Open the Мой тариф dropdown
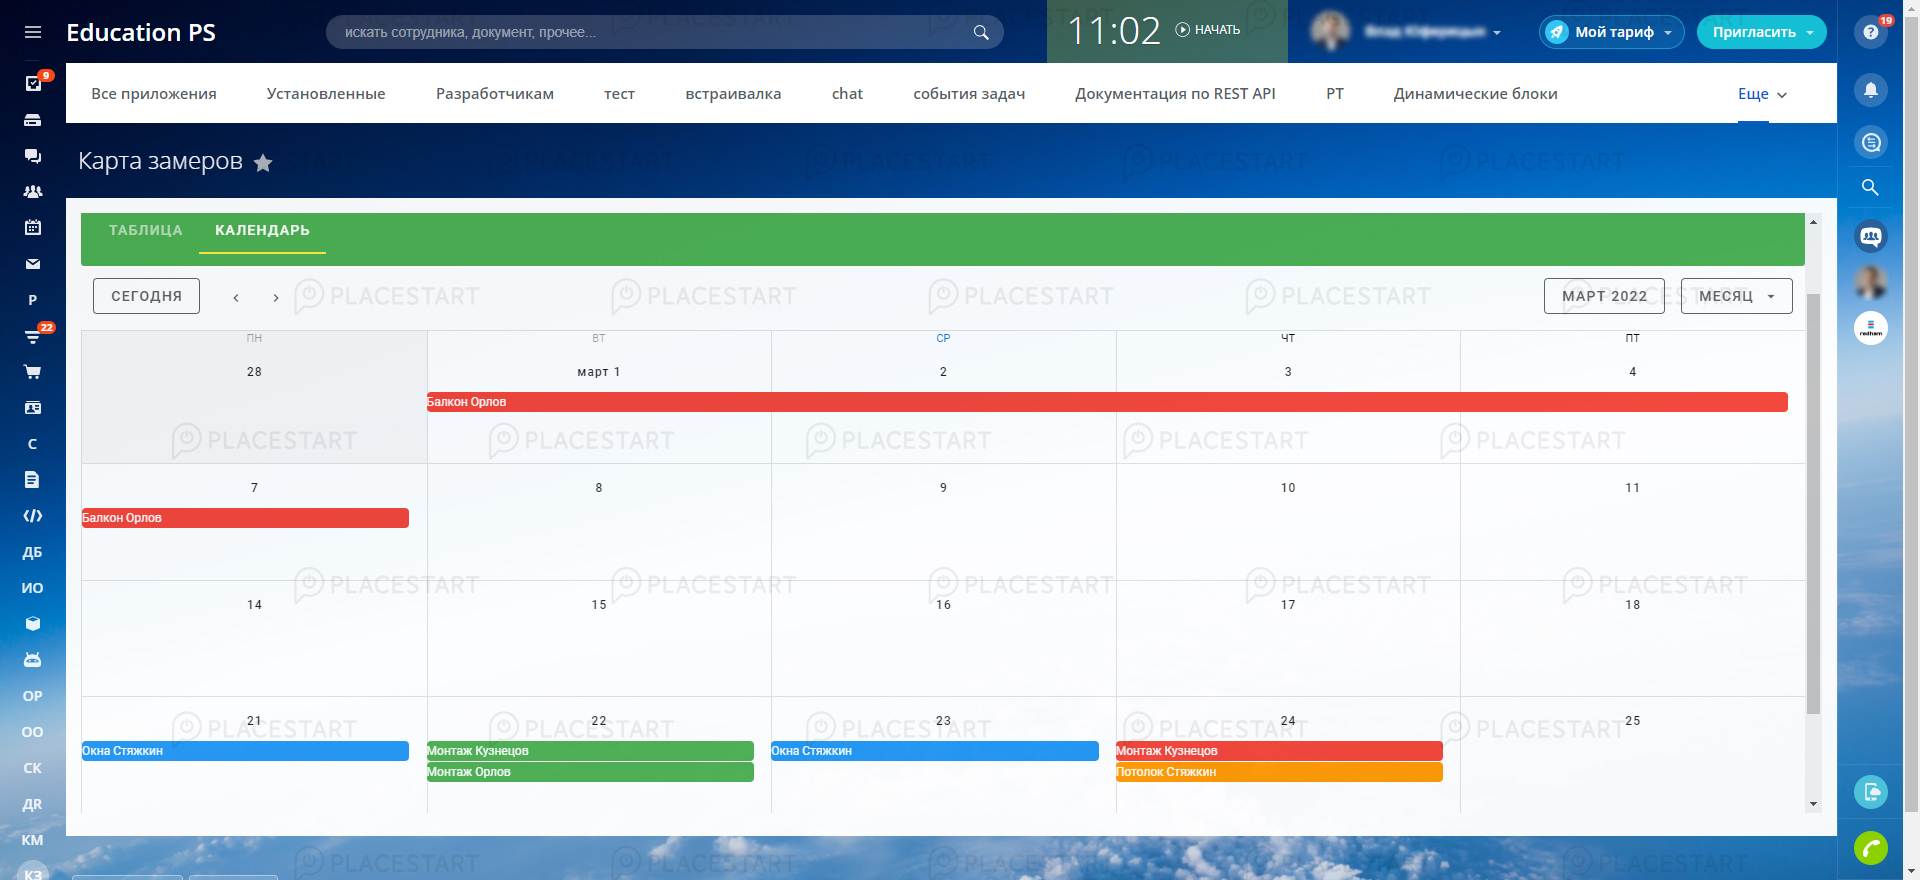 point(1611,32)
